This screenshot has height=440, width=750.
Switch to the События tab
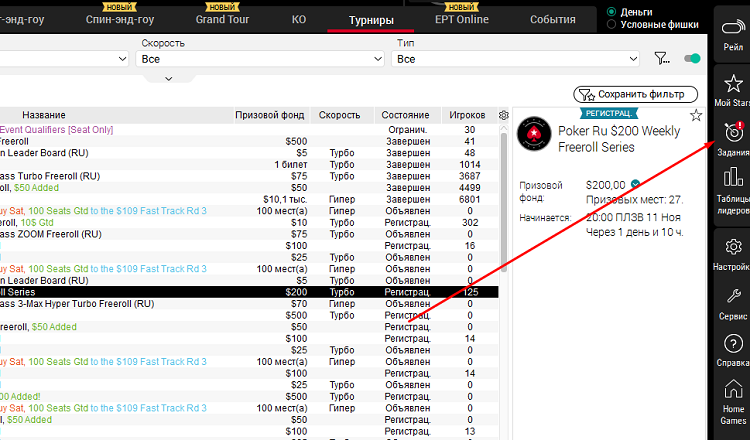553,20
